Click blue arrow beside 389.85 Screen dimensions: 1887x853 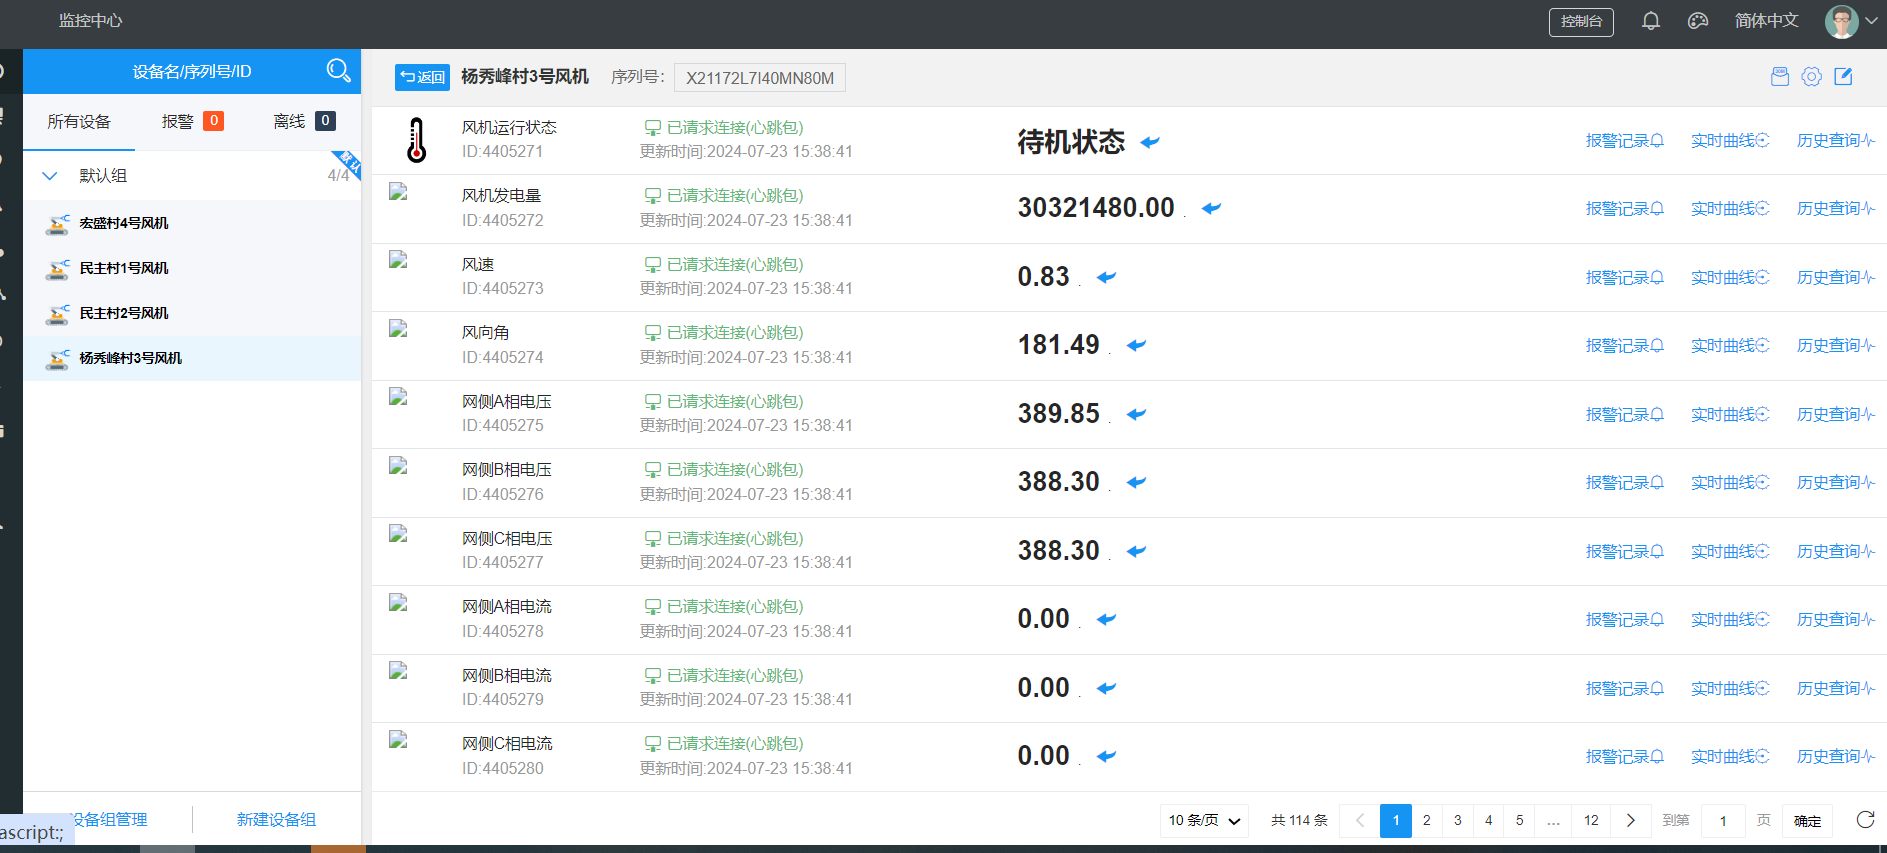click(1136, 414)
